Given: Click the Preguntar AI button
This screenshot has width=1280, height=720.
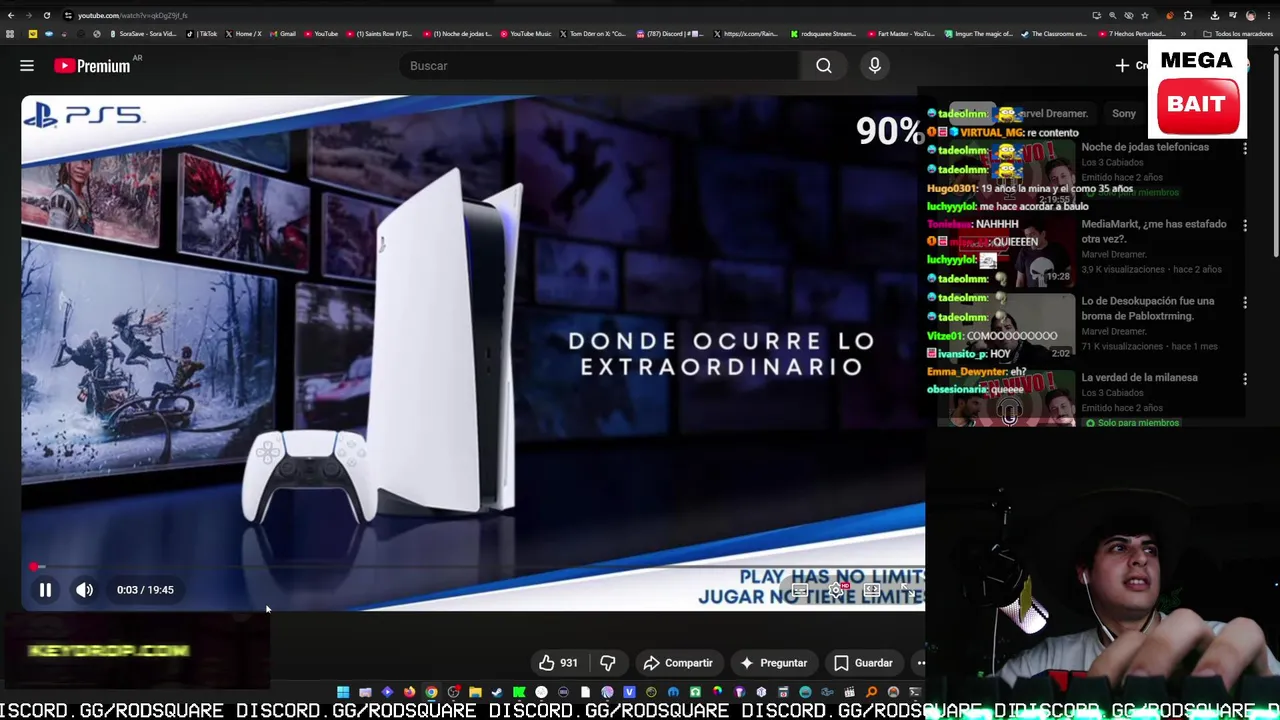Looking at the screenshot, I should click(773, 663).
